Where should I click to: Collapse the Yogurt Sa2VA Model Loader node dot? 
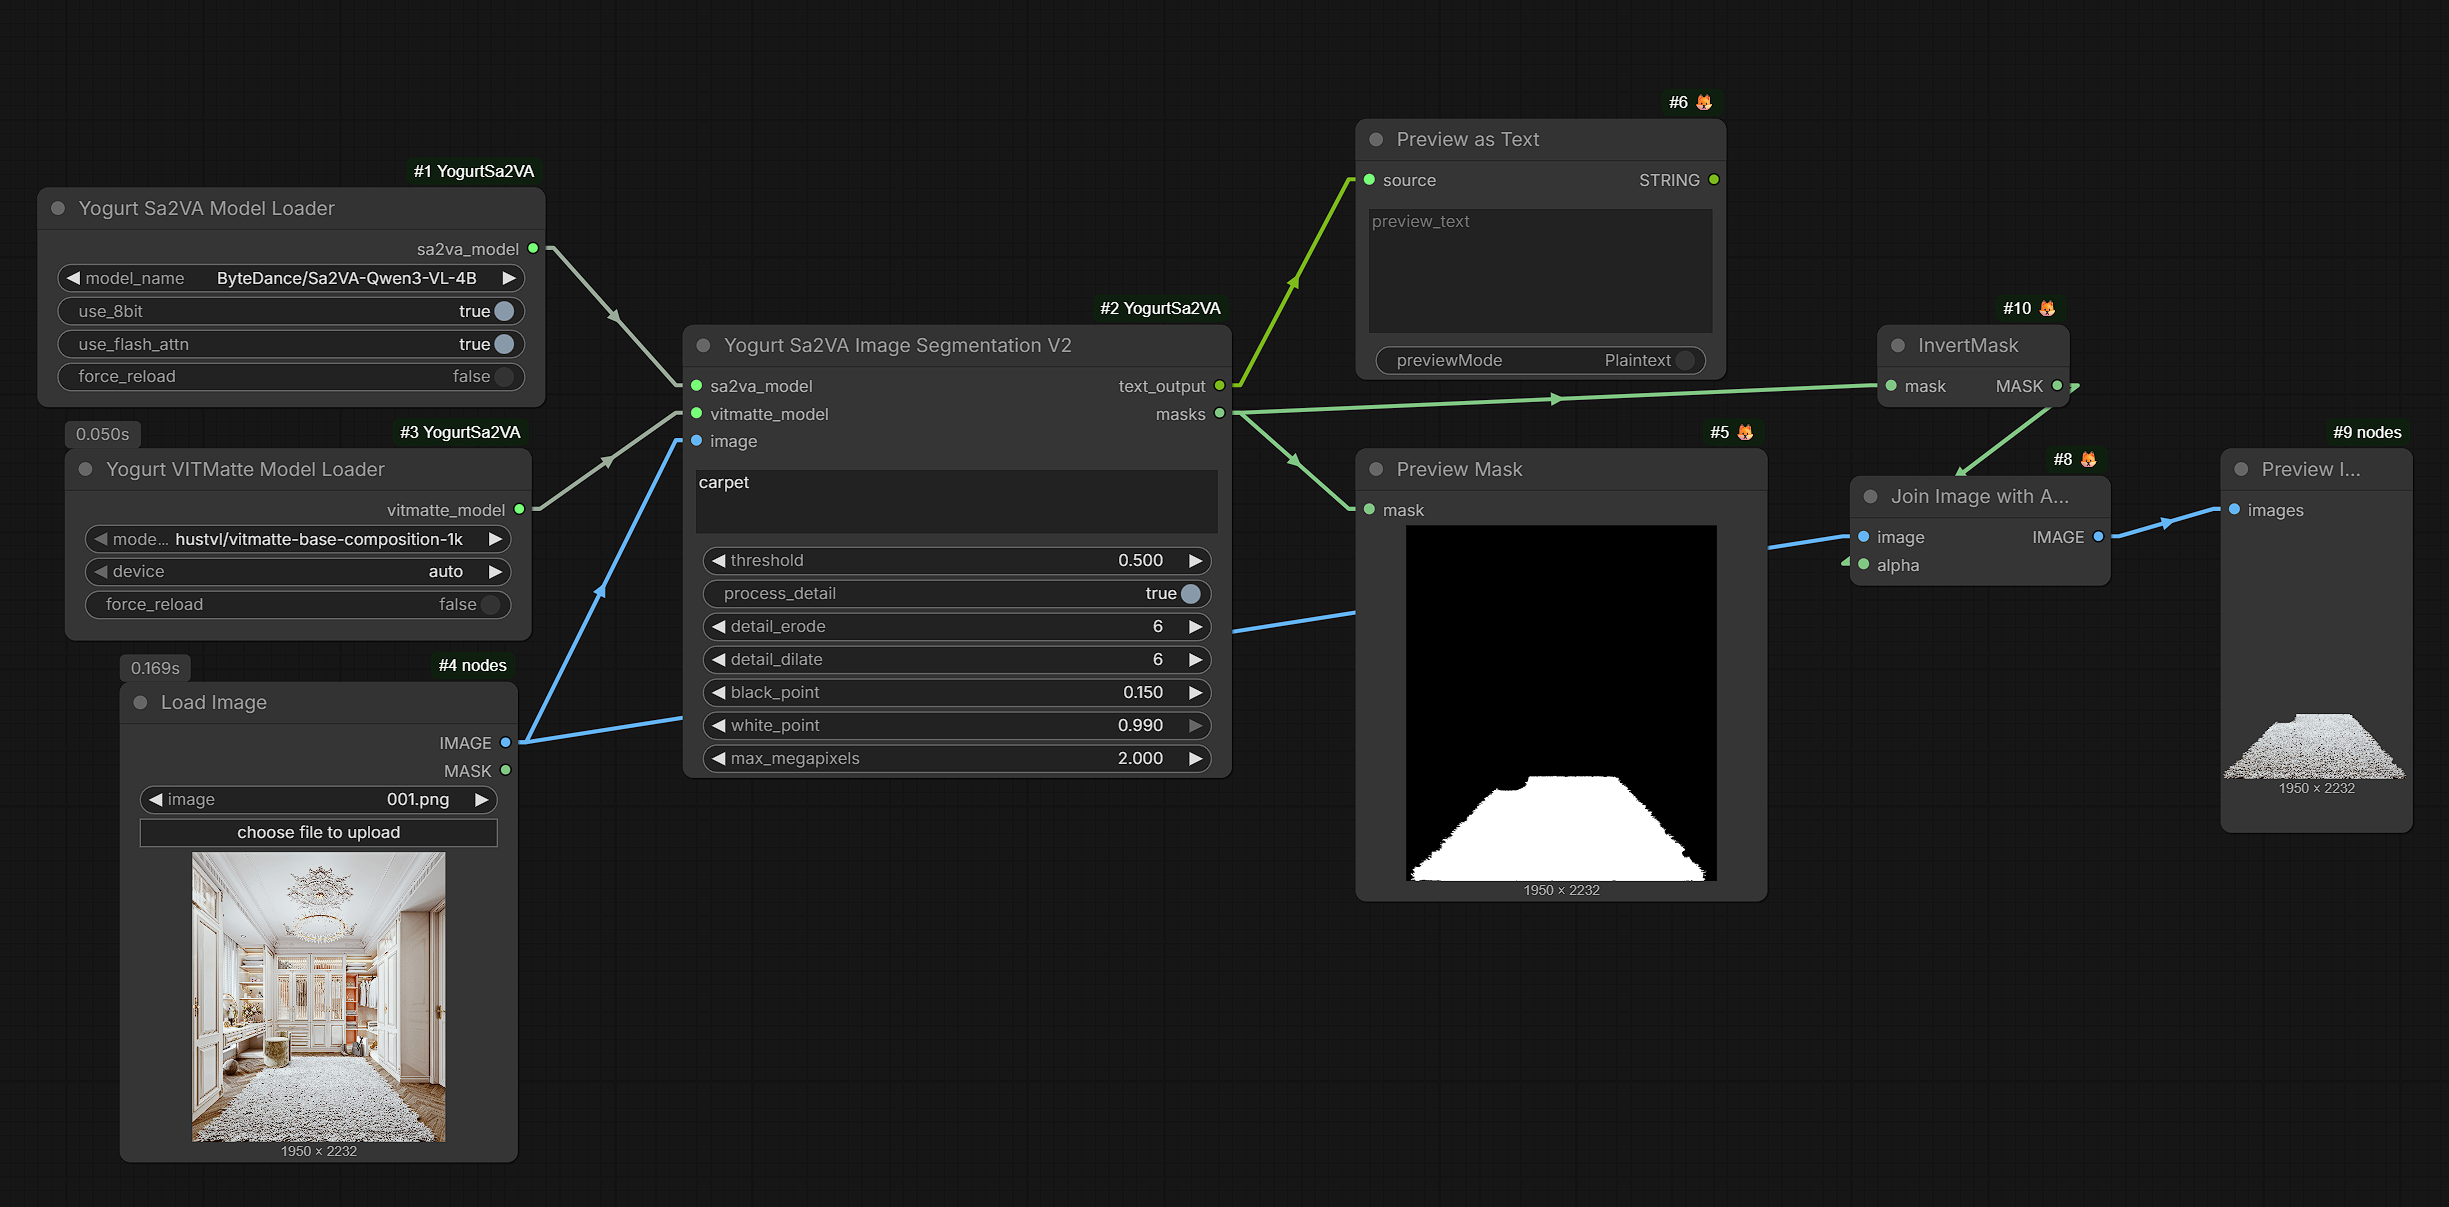[x=58, y=208]
